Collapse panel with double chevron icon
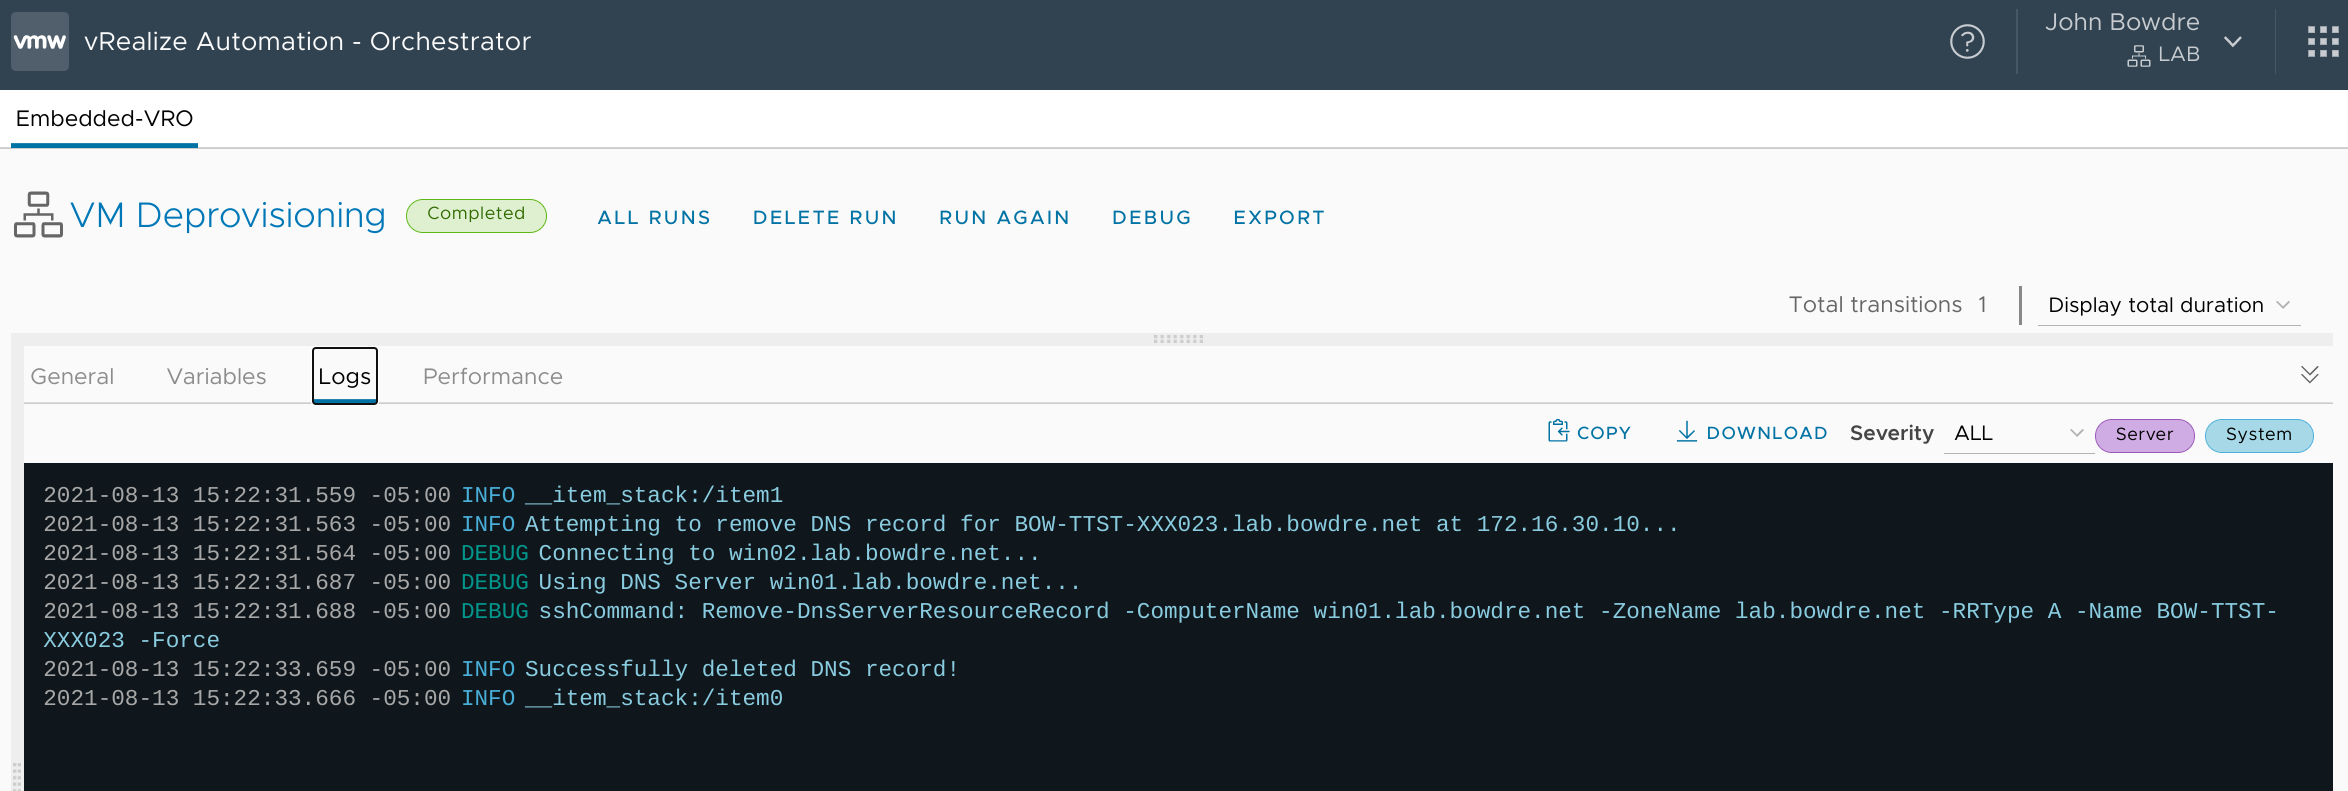This screenshot has width=2348, height=791. [x=2309, y=374]
